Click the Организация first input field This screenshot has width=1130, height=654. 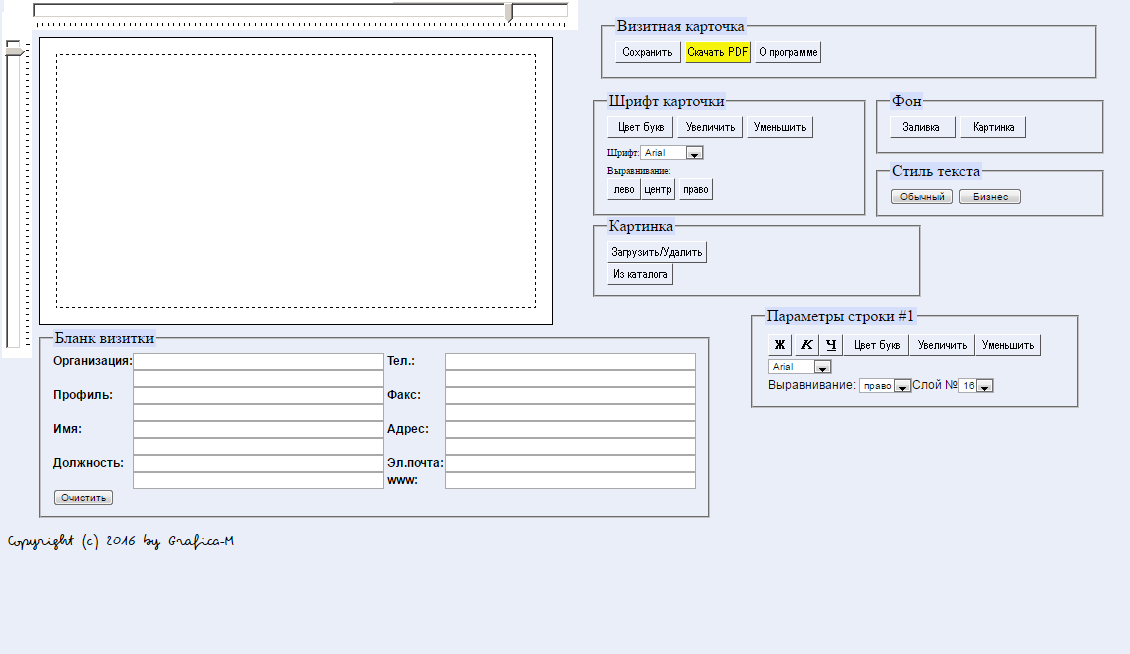pos(258,361)
